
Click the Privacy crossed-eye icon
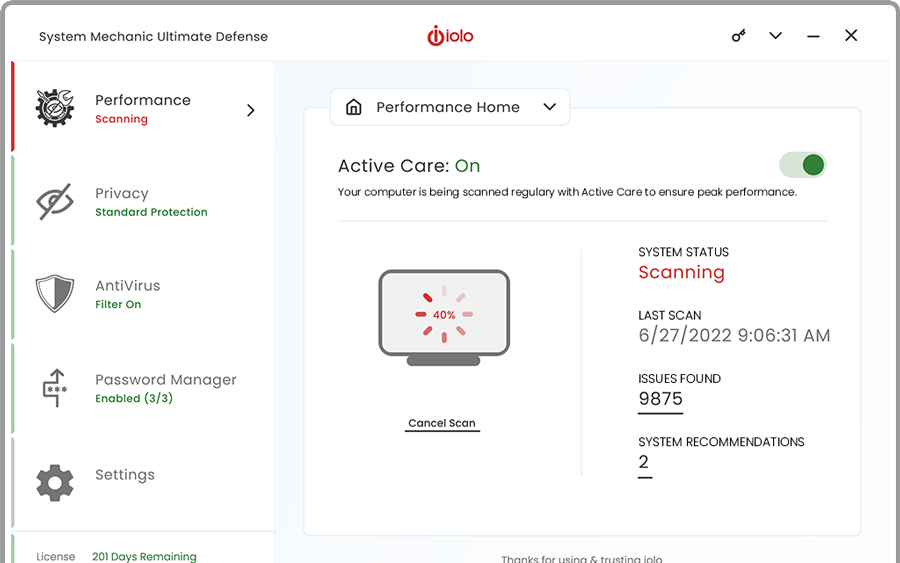(x=55, y=201)
